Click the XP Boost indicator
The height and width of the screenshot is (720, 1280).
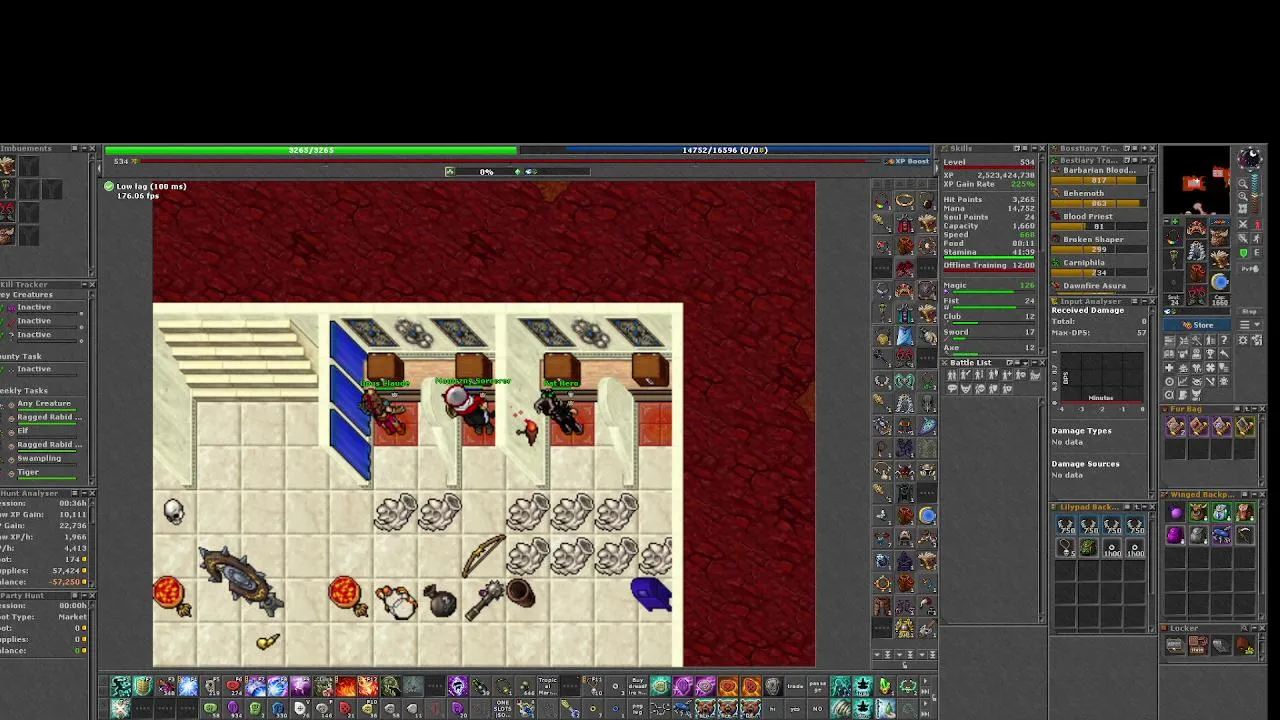(x=908, y=161)
